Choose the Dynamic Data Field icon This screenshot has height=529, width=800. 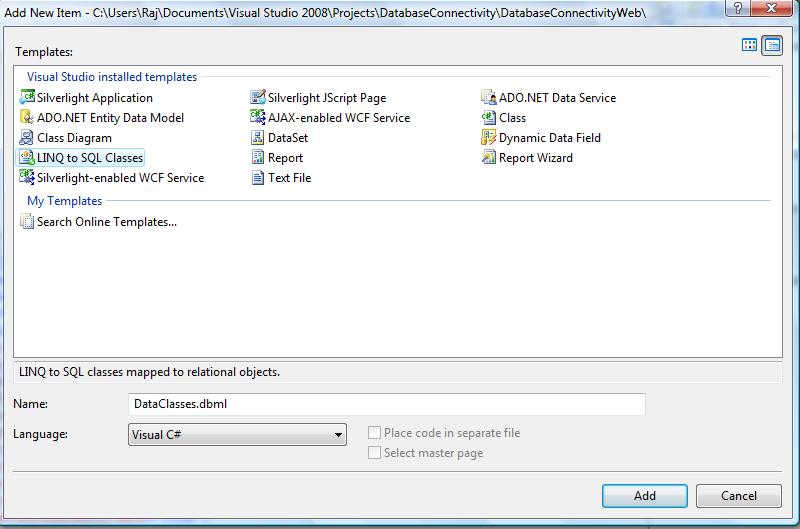point(489,137)
